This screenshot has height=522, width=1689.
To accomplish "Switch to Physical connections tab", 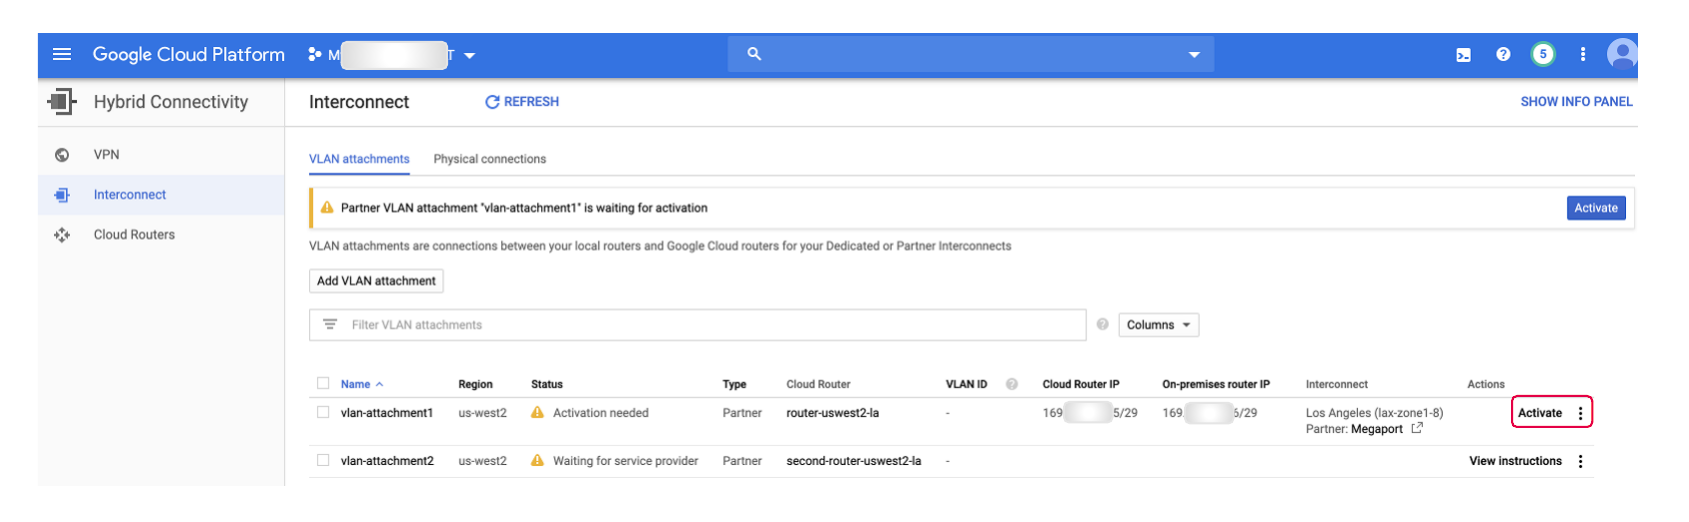I will tap(489, 159).
